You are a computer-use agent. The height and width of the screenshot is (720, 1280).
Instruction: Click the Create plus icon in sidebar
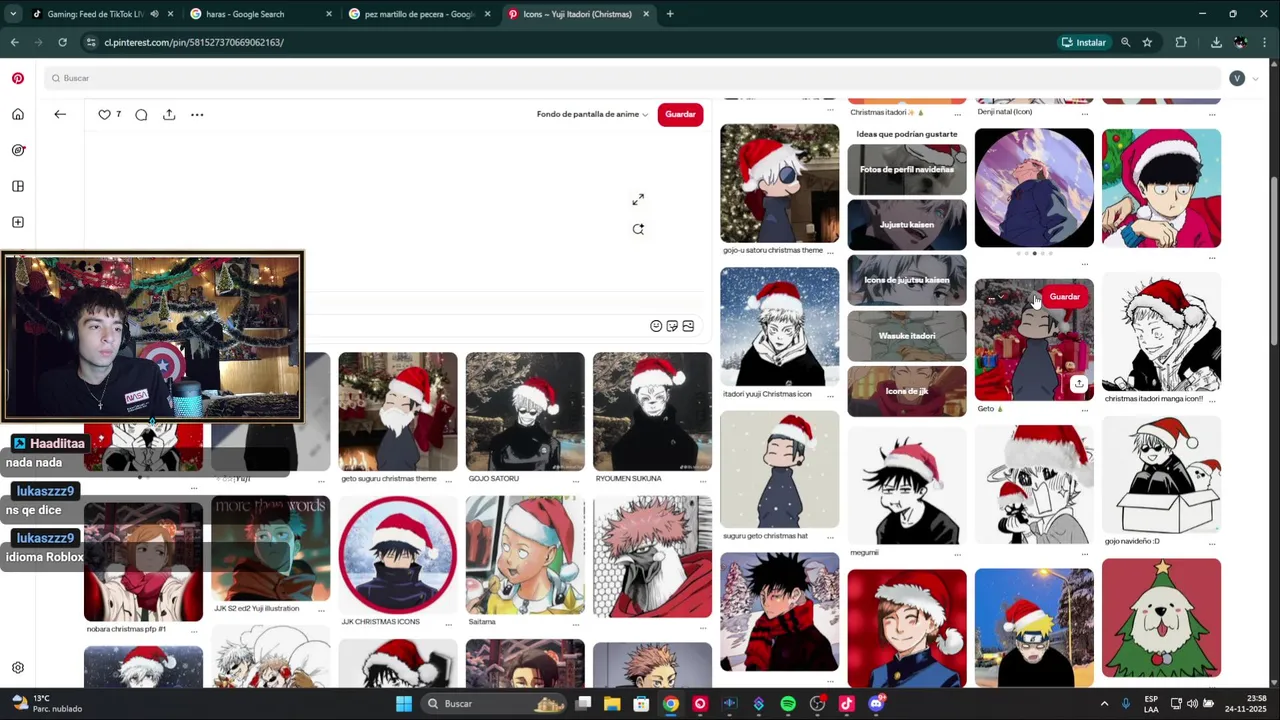pos(18,222)
